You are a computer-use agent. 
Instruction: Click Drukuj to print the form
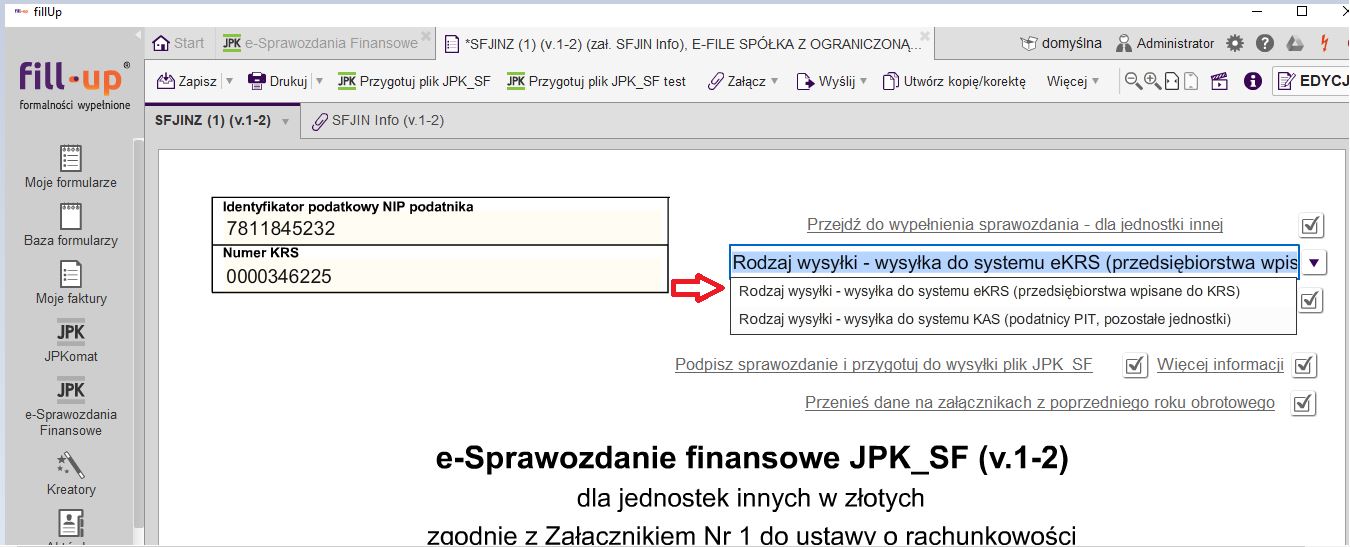coord(278,81)
